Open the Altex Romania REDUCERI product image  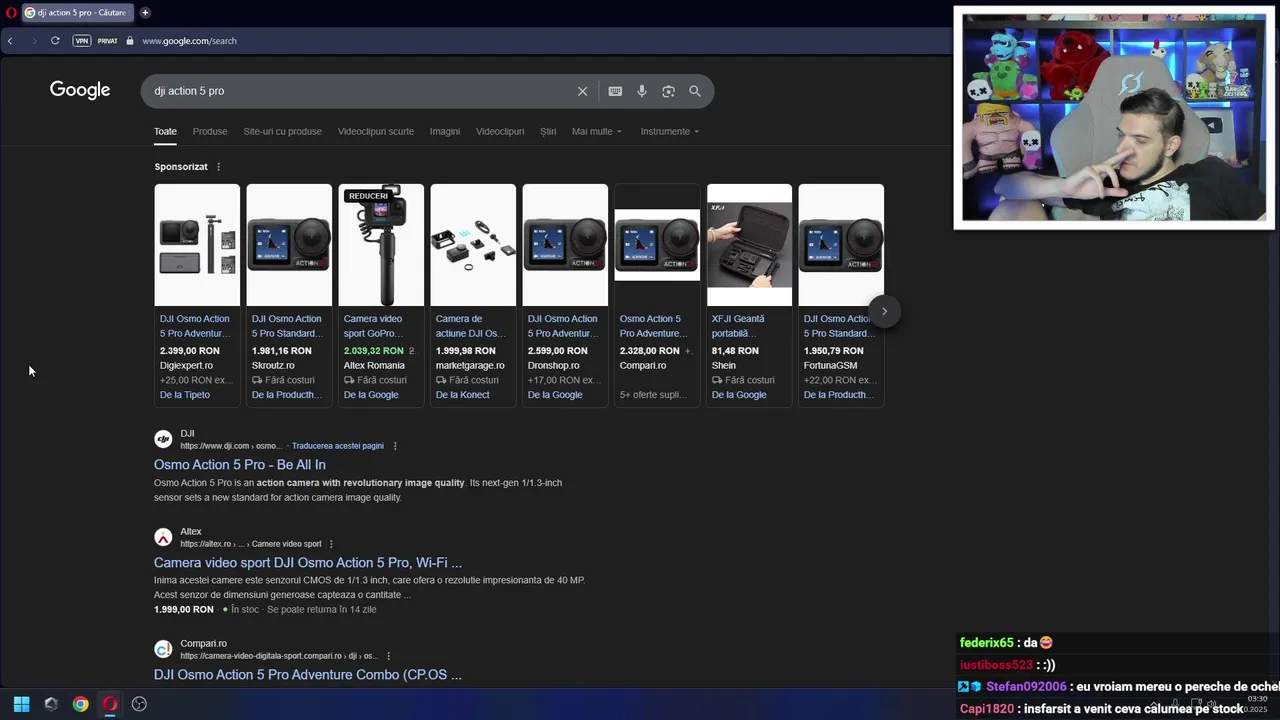381,245
